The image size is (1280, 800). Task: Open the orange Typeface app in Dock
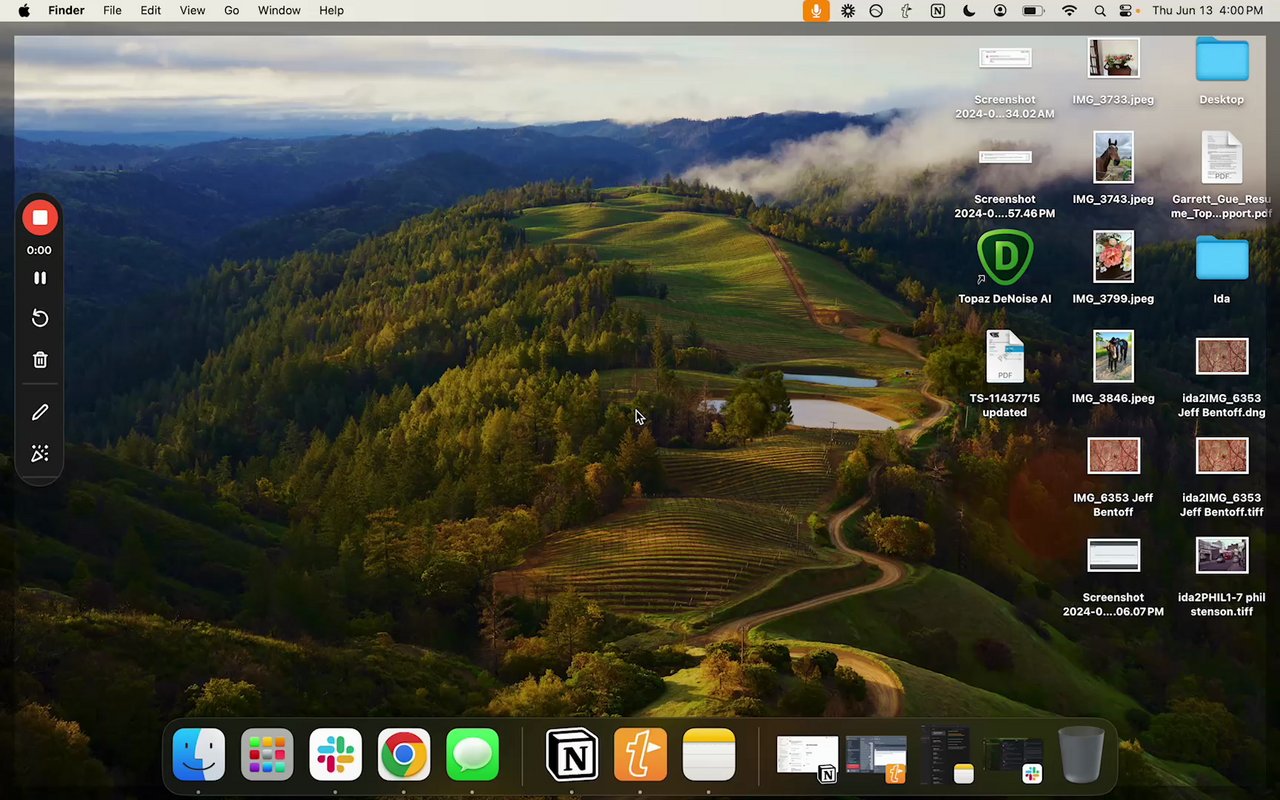pos(640,754)
